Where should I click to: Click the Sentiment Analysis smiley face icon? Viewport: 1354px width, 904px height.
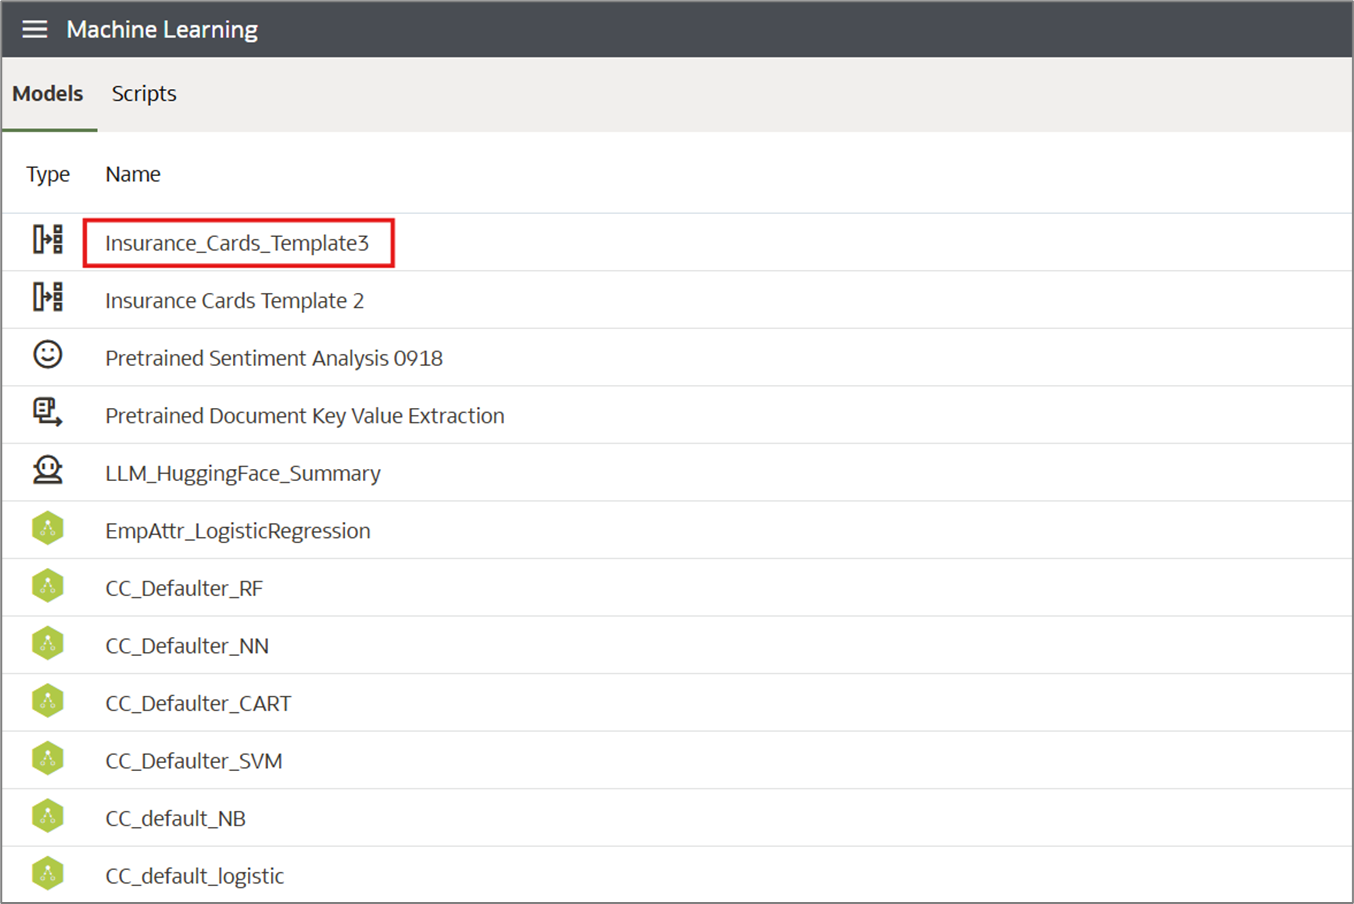[x=47, y=355]
